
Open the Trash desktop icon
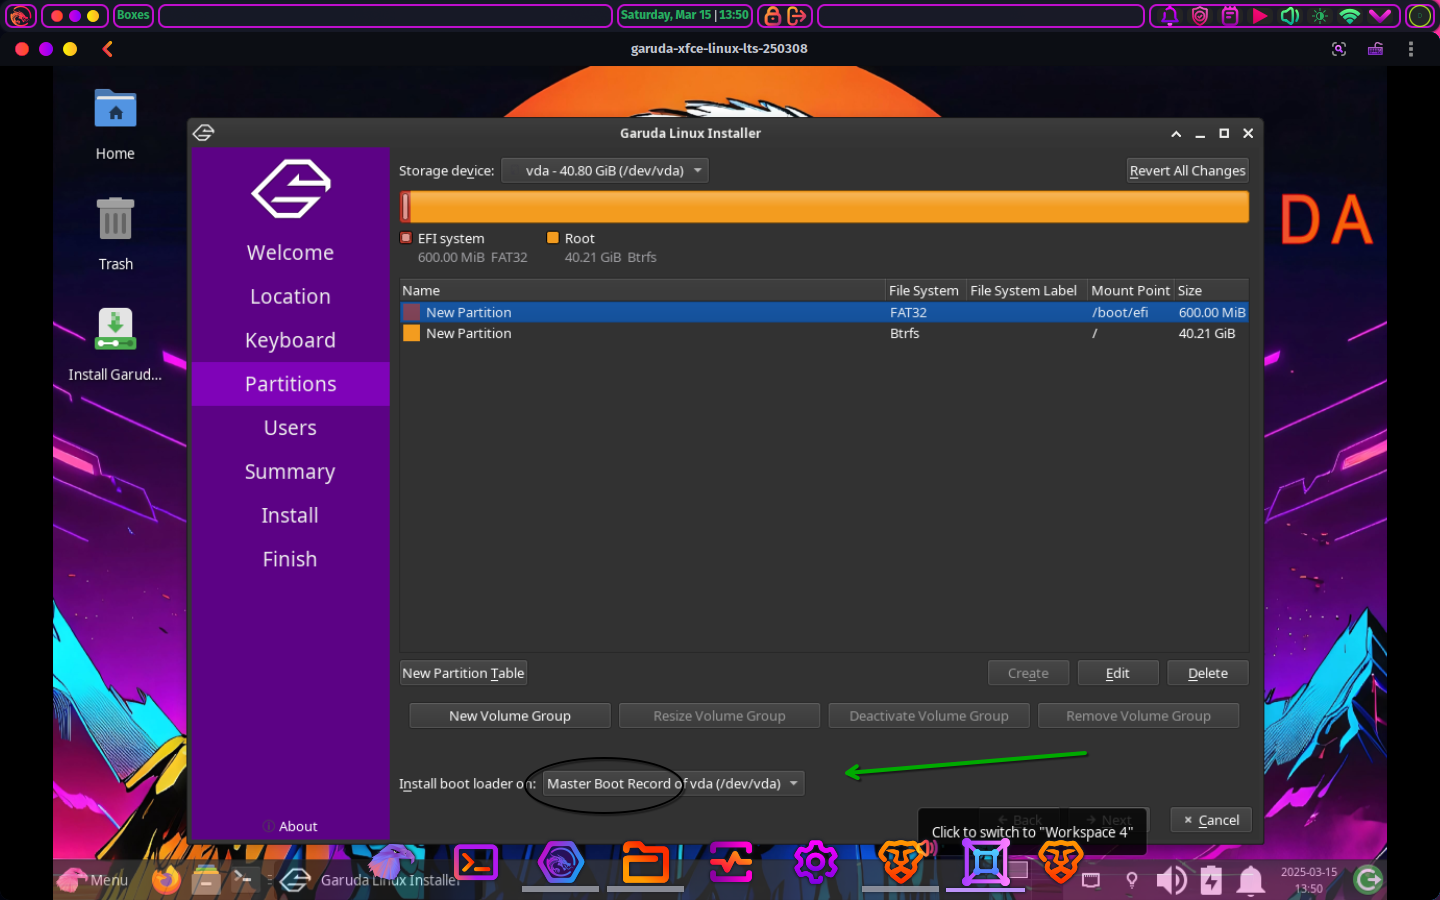(x=115, y=235)
